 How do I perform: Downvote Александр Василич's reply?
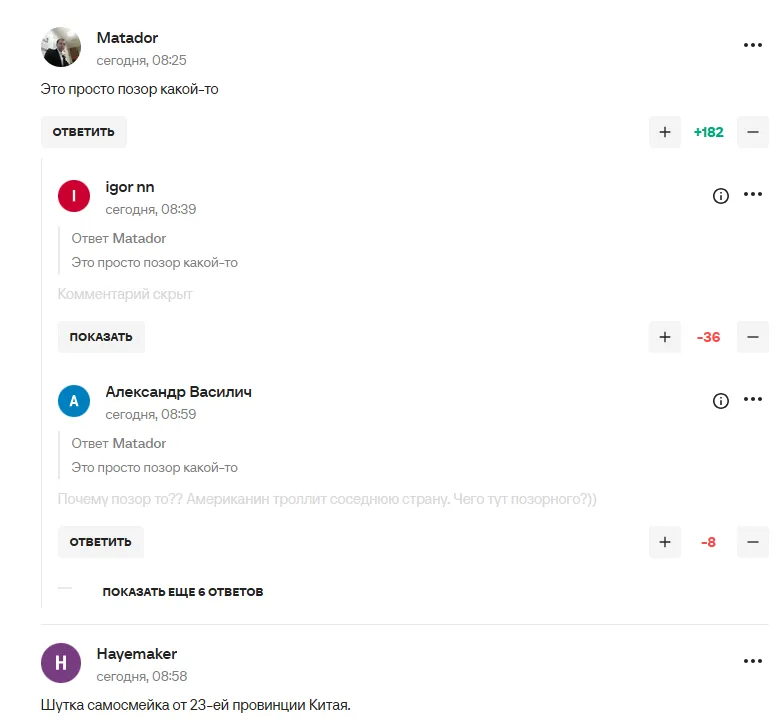tap(753, 542)
